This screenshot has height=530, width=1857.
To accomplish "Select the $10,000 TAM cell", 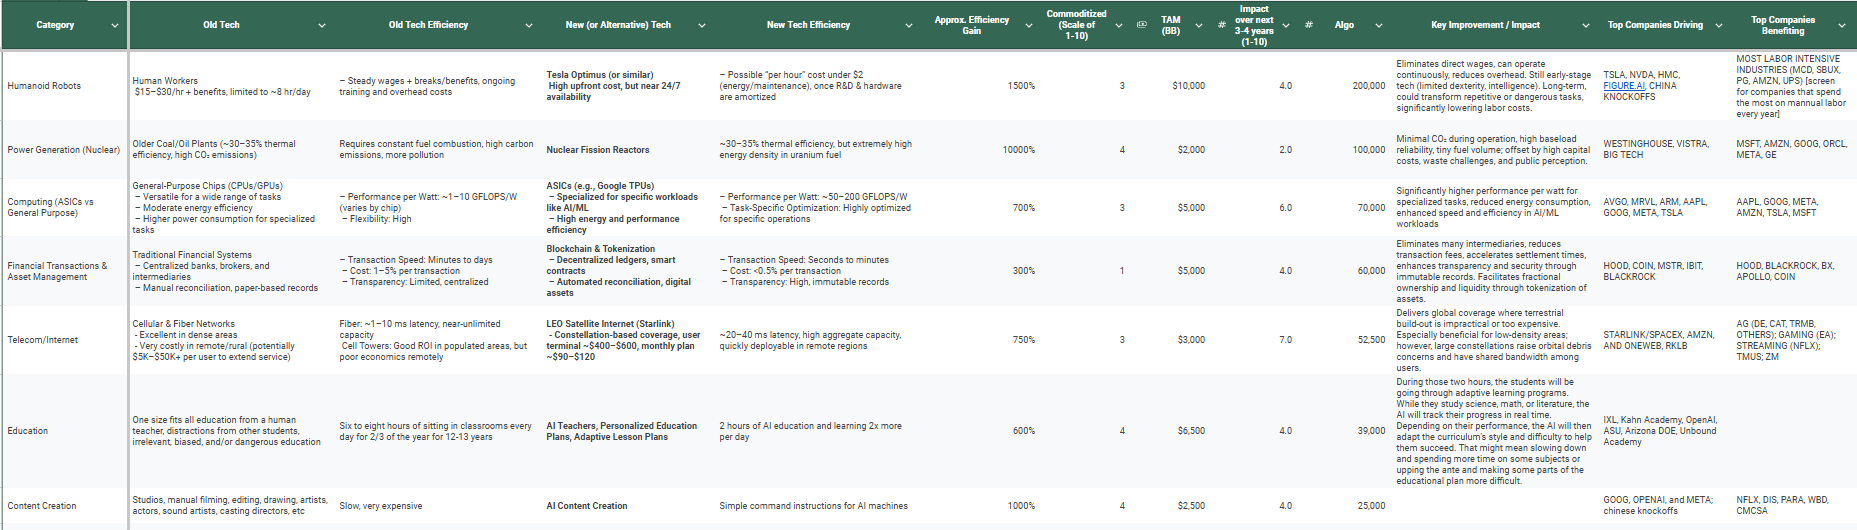I will [1171, 86].
